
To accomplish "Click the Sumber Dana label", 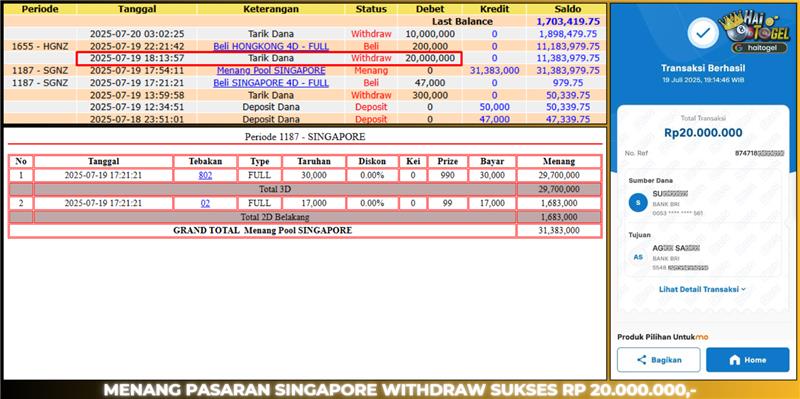I will click(x=651, y=180).
